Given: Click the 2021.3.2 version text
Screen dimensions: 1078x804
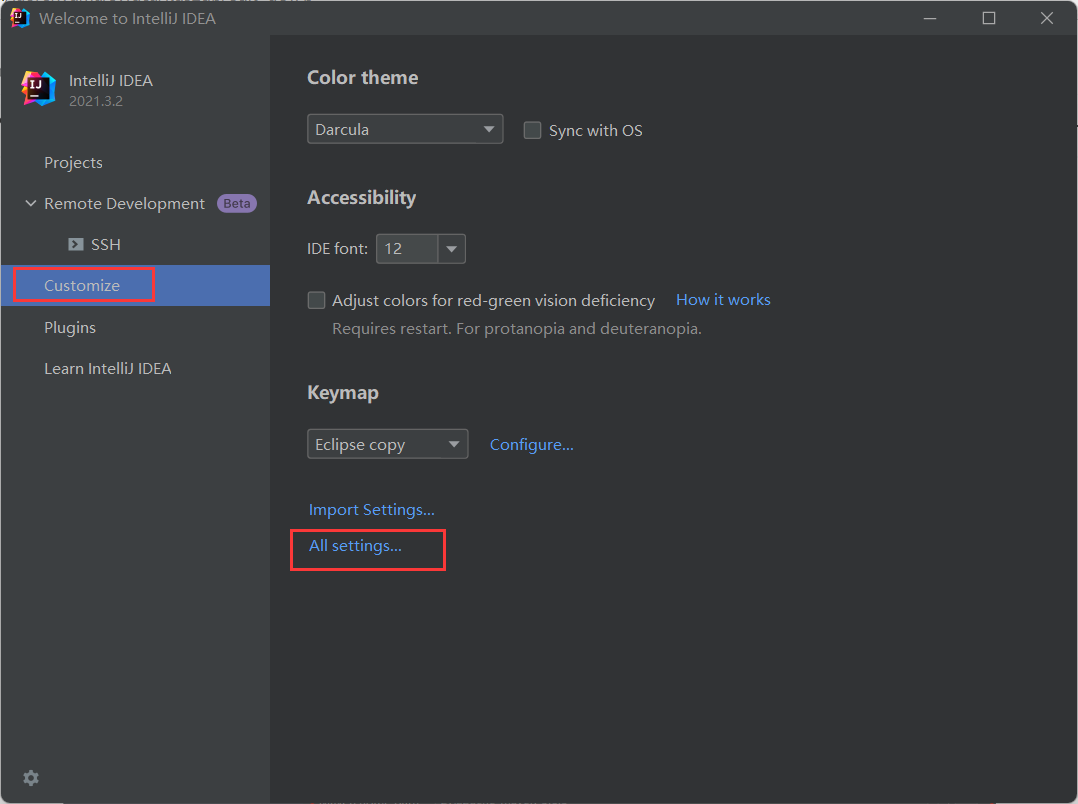Looking at the screenshot, I should (96, 101).
